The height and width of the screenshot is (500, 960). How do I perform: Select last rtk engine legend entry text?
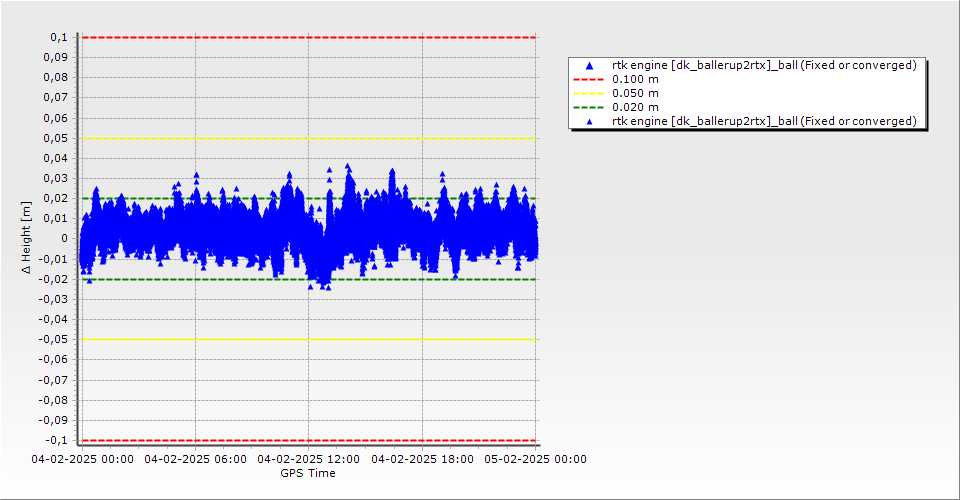[764, 121]
